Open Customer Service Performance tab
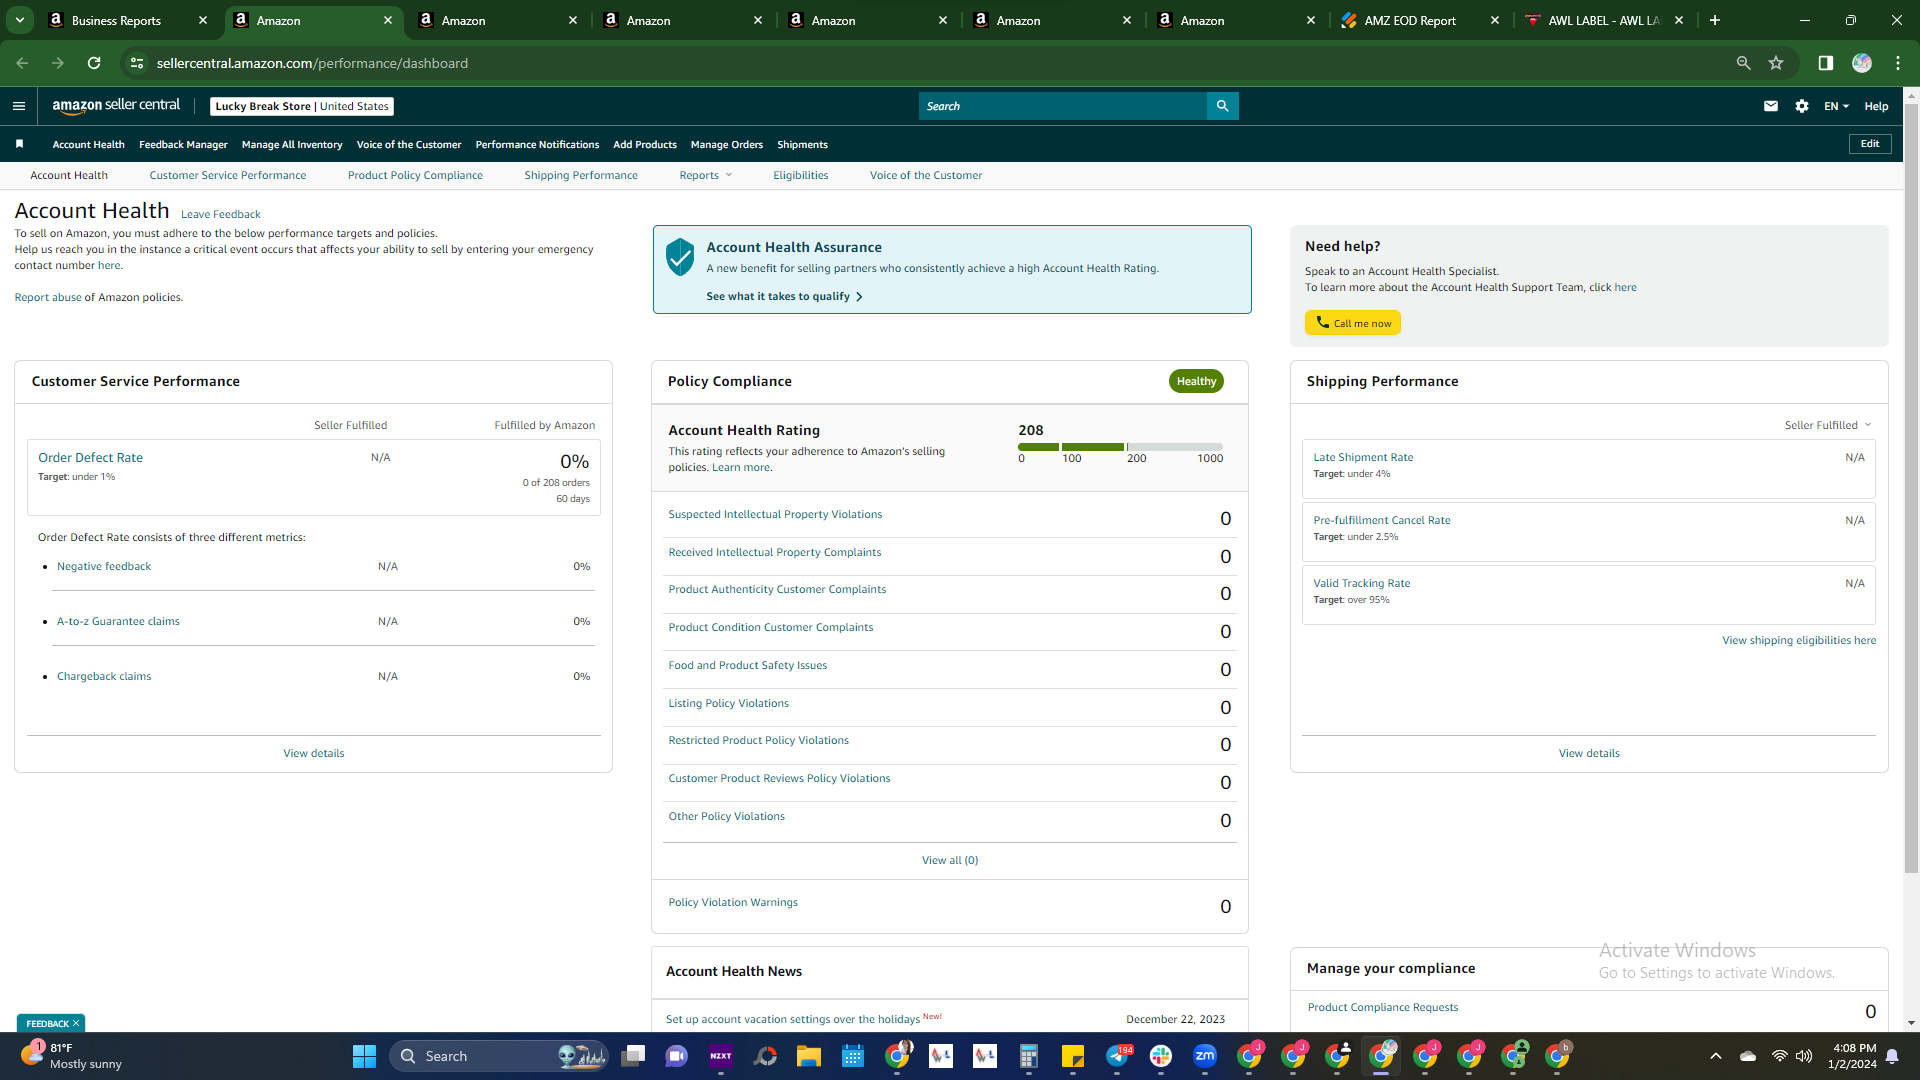 [228, 175]
